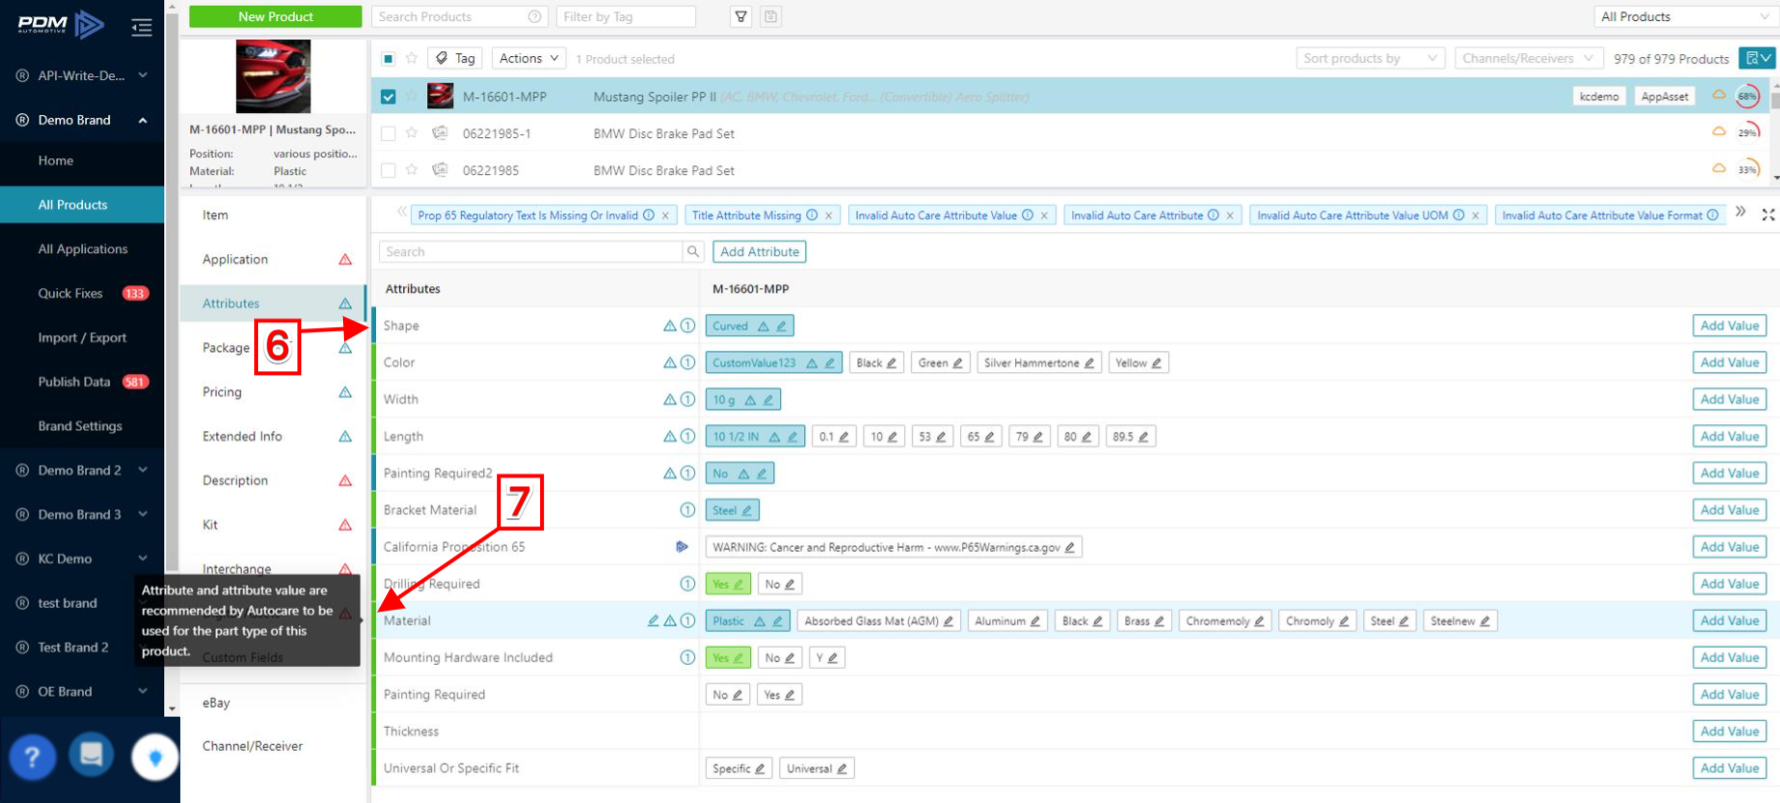Click the cloud sync icon on M-16601-MPP row

1719,95
